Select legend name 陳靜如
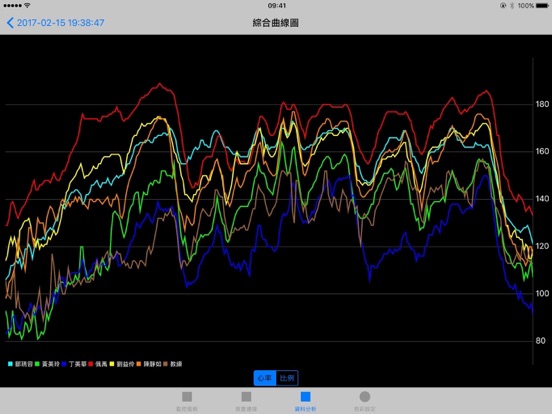This screenshot has width=552, height=414. click(x=152, y=364)
